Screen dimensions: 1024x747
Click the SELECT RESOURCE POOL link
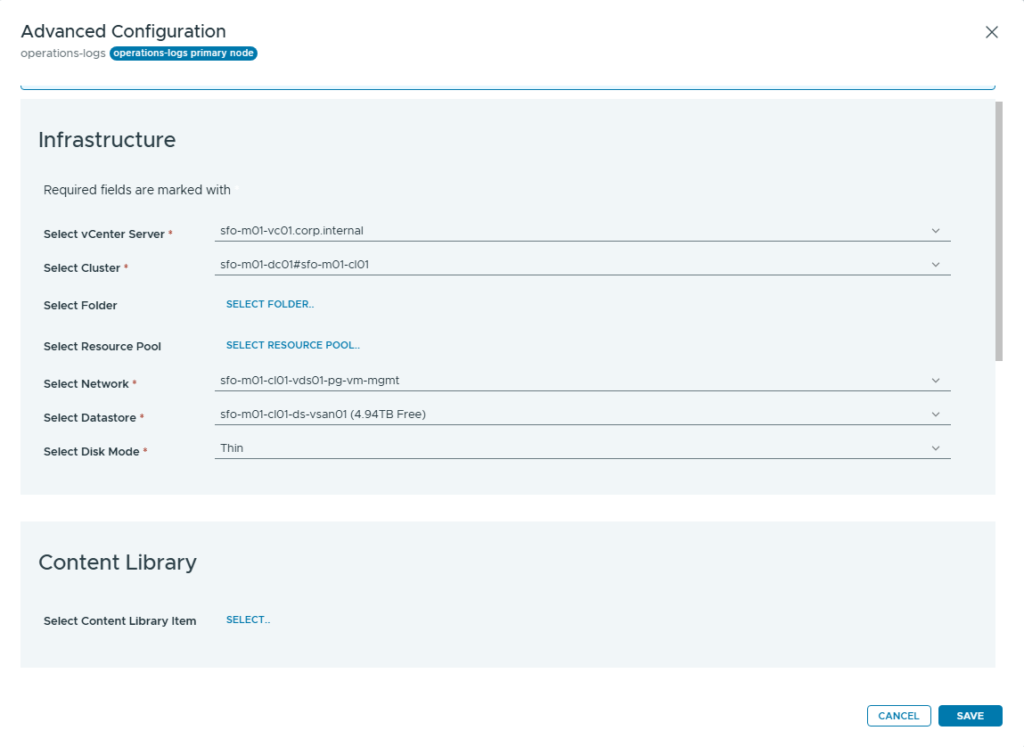[292, 346]
